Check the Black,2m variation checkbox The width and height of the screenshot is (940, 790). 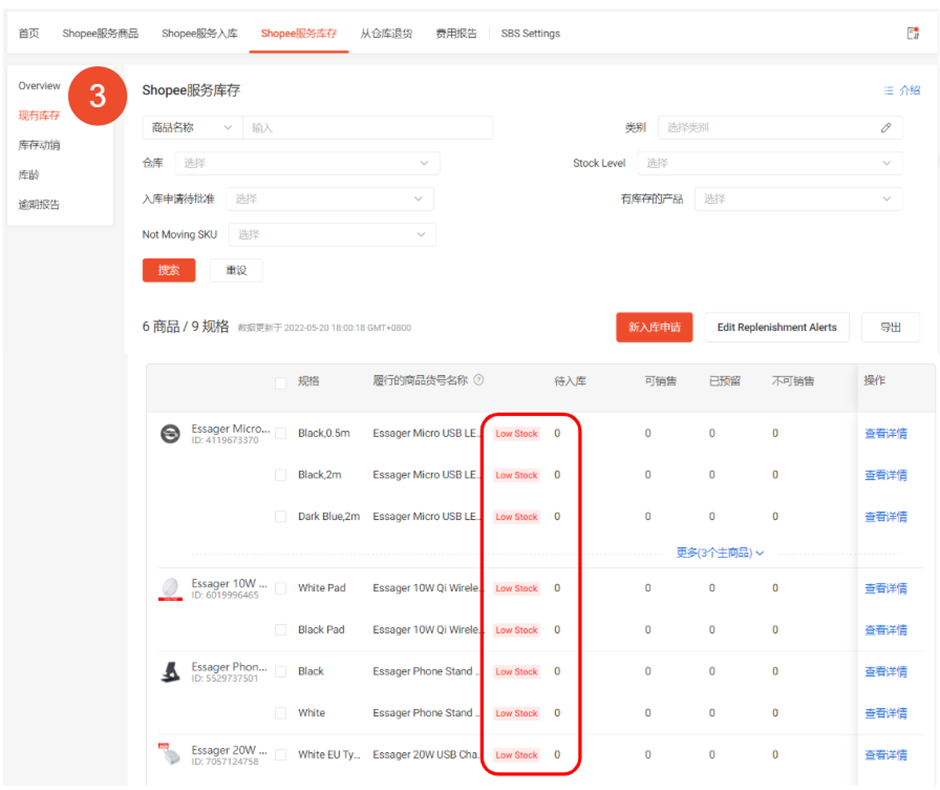tap(281, 475)
